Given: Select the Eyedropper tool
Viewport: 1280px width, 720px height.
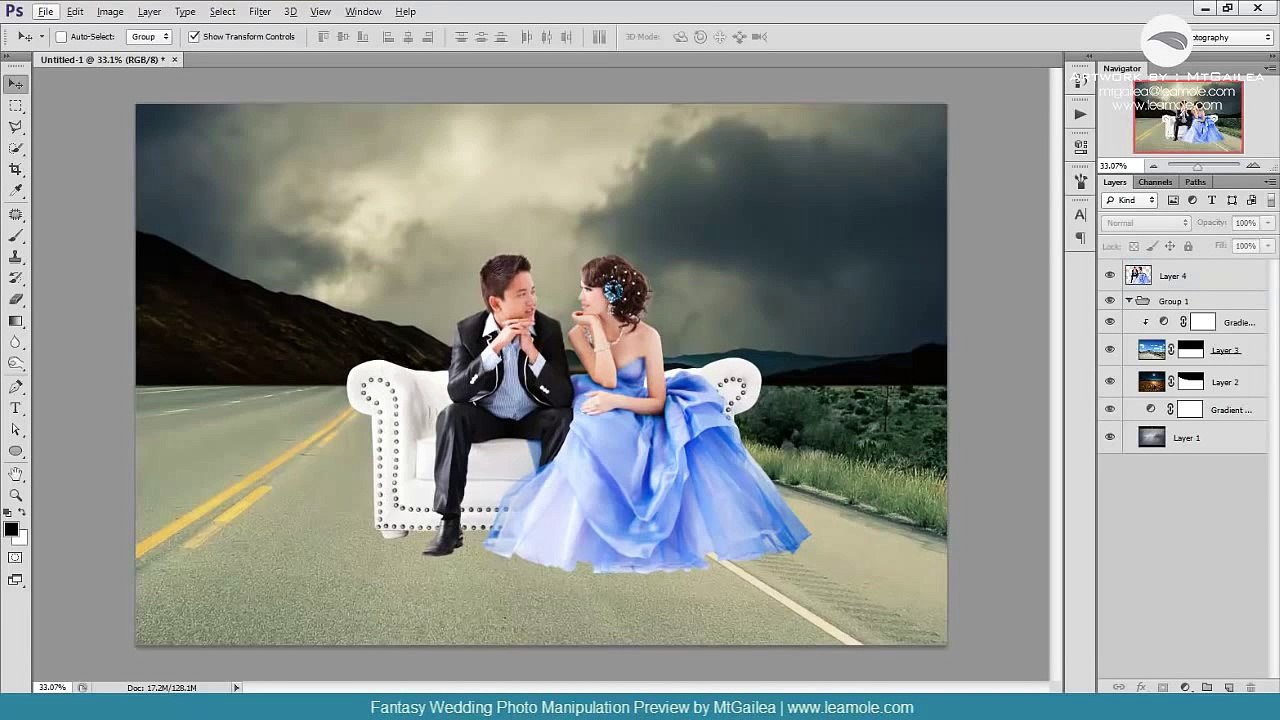Looking at the screenshot, I should tap(16, 190).
